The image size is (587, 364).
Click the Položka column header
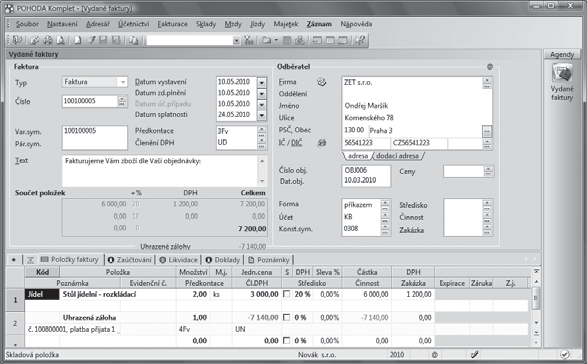(x=118, y=272)
